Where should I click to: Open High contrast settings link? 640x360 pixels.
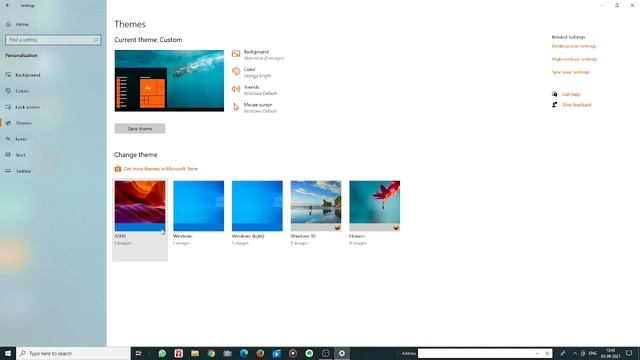coord(574,59)
